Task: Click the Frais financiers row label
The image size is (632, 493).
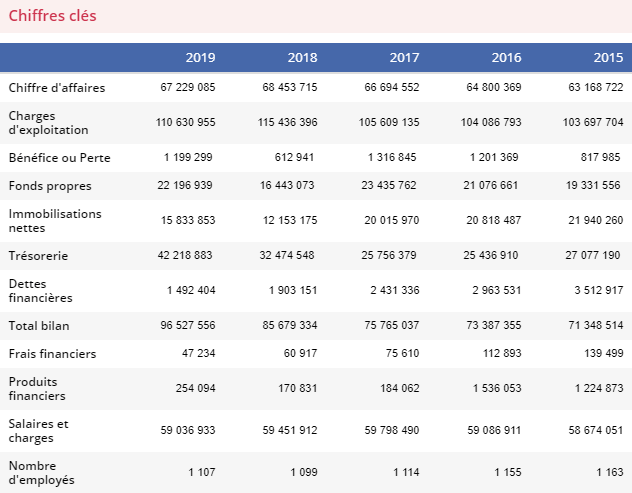Action: 52,354
